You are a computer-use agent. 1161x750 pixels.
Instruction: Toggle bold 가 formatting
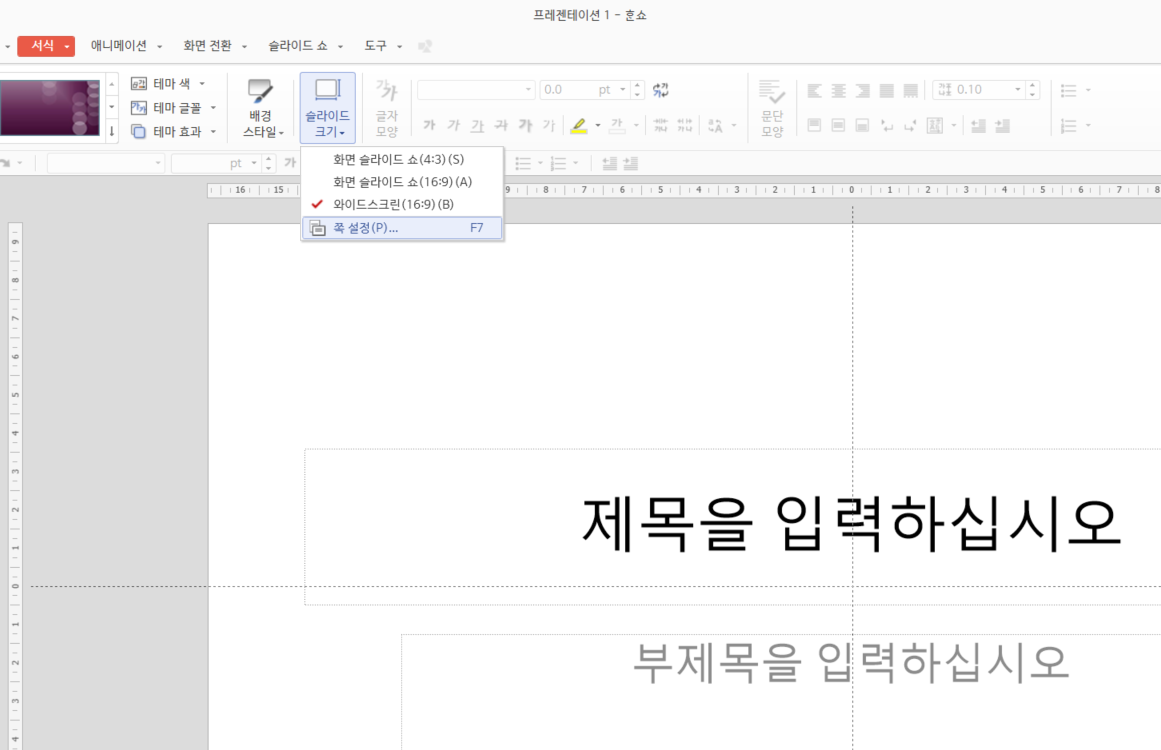[429, 126]
